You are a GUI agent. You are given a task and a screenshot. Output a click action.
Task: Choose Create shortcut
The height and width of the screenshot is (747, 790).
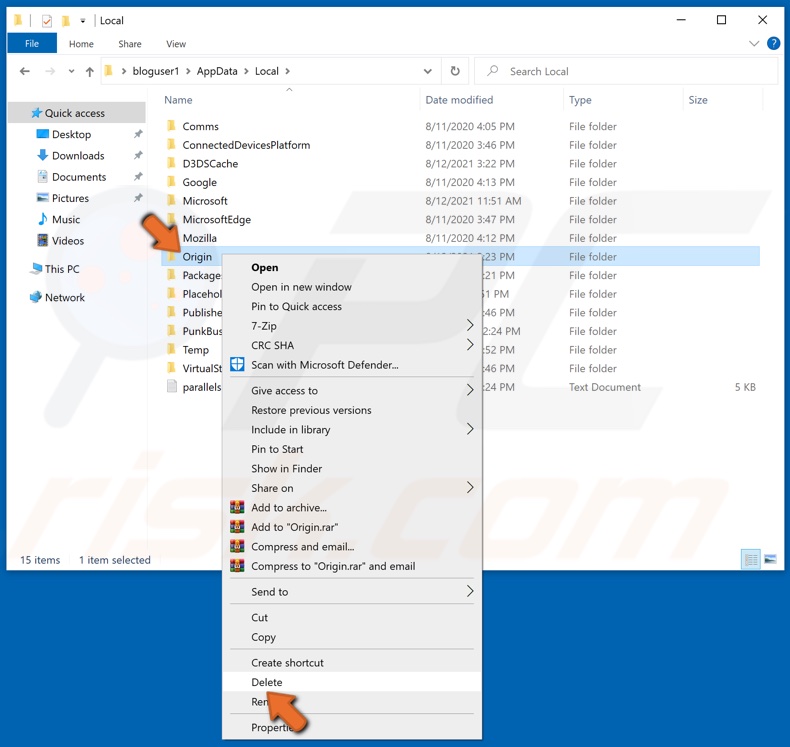point(352,663)
